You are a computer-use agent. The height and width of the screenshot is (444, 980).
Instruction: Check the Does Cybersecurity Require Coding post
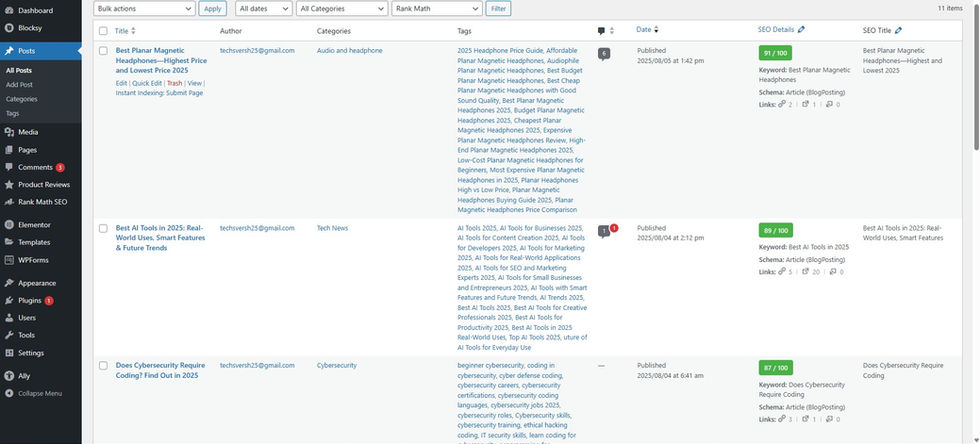103,366
